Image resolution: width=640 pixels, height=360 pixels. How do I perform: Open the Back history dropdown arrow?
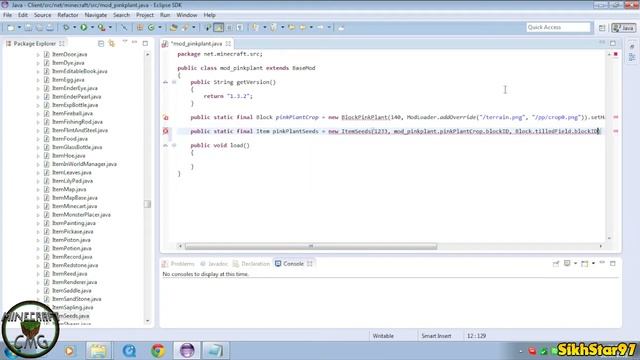point(311,27)
